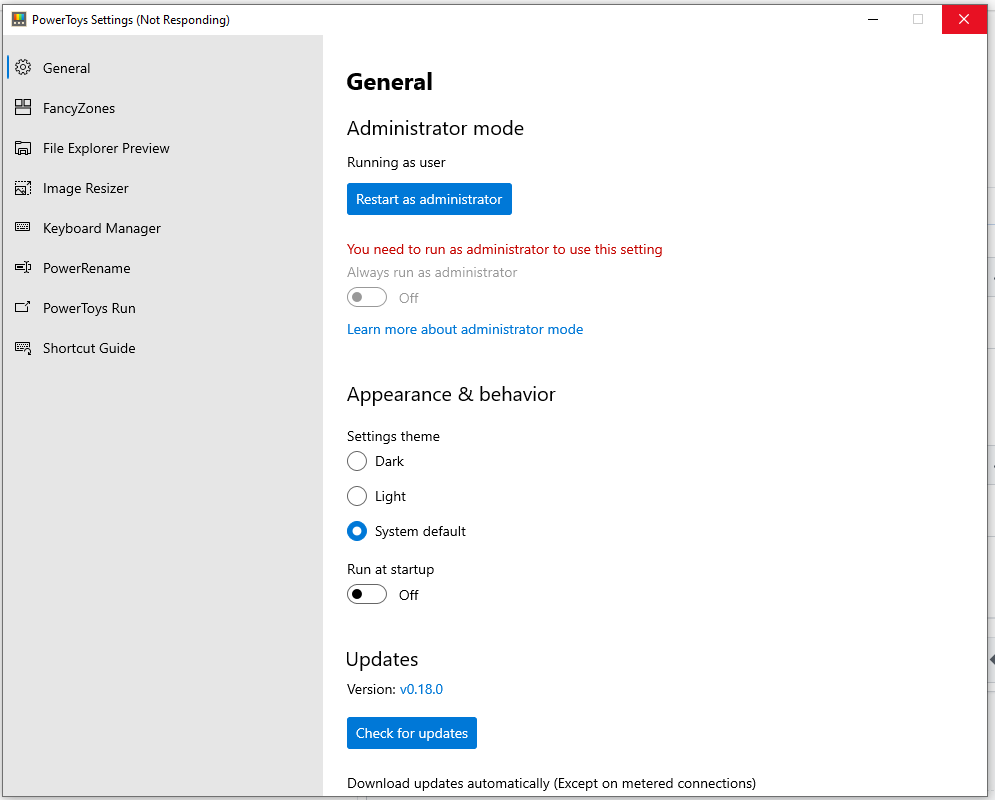
Task: Switch to the FancyZones section
Action: (162, 108)
